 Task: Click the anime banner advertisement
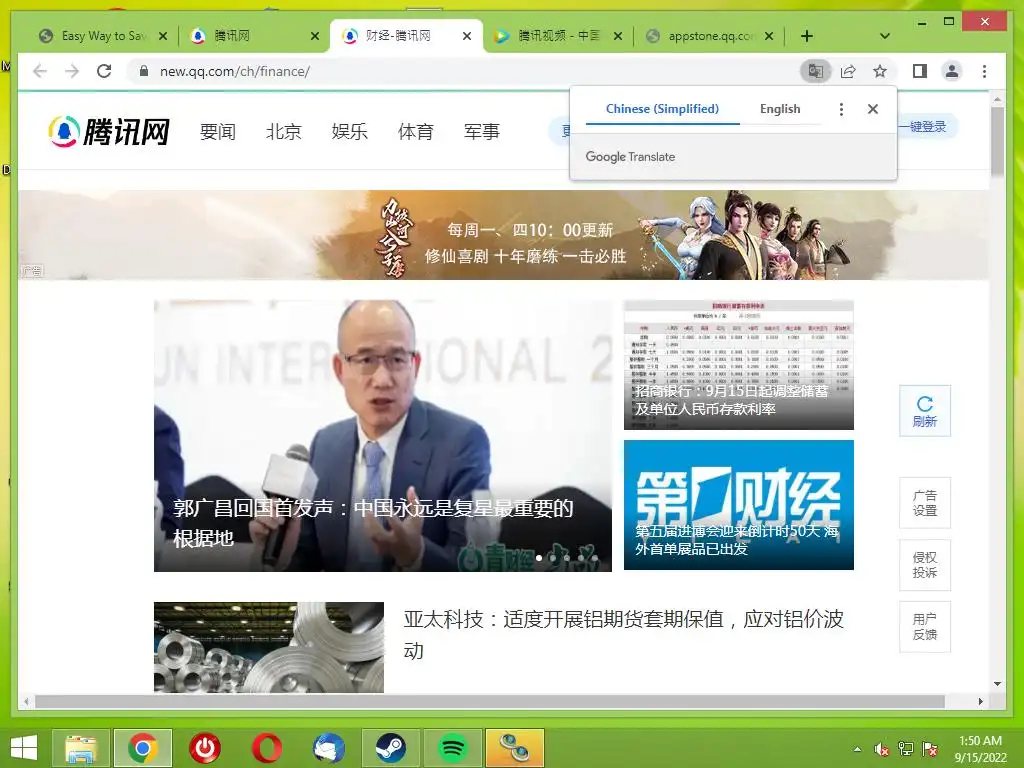(504, 235)
